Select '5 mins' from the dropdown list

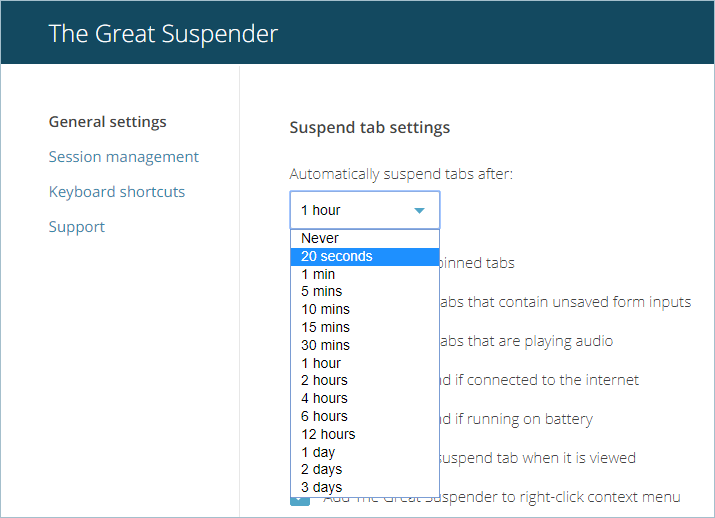pos(321,291)
